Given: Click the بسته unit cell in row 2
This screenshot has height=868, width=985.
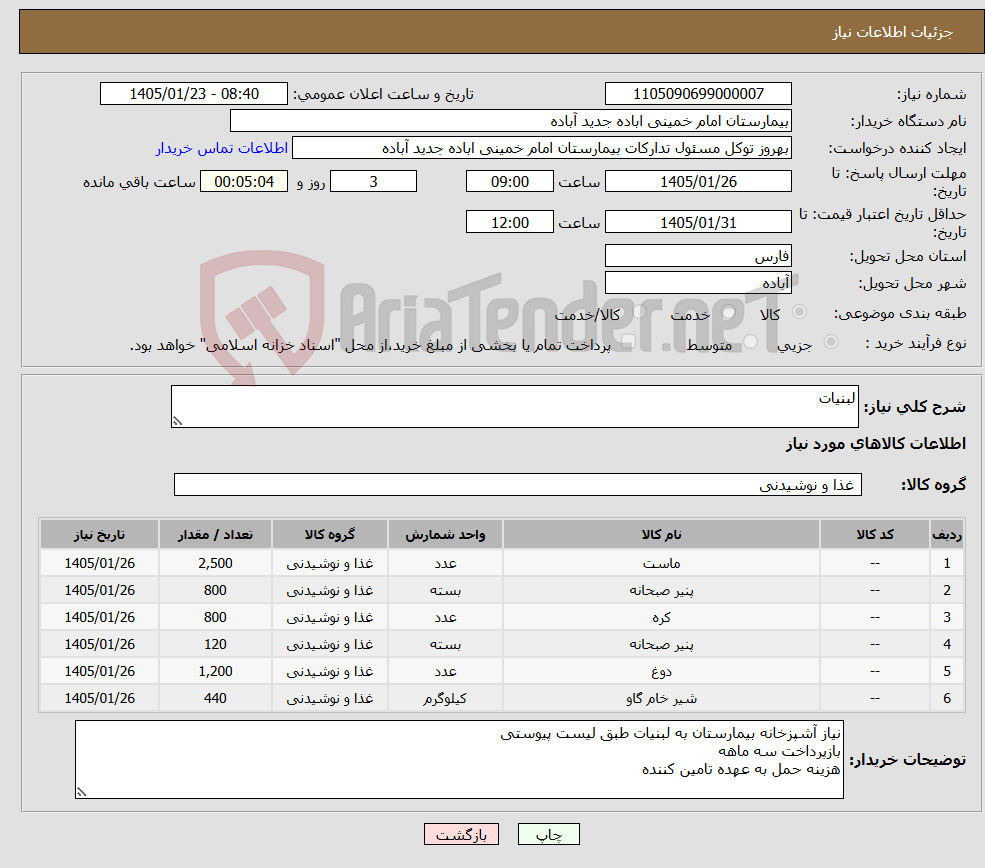Looking at the screenshot, I should 445,590.
